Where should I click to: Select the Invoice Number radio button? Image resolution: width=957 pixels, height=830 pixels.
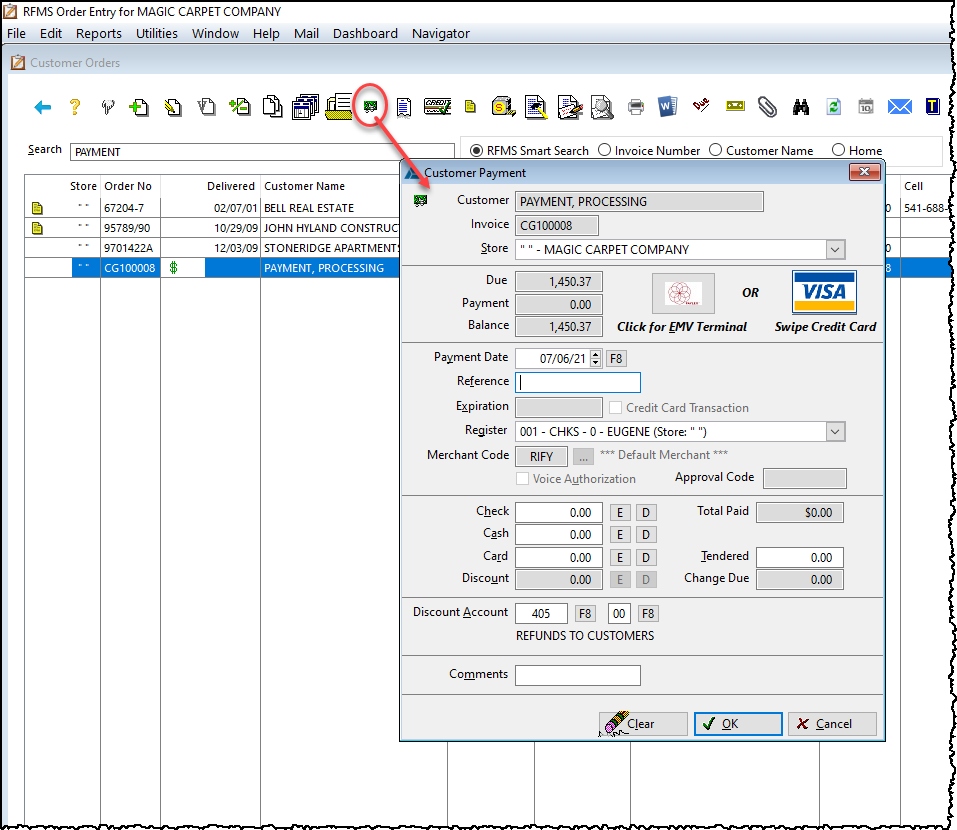click(x=604, y=150)
